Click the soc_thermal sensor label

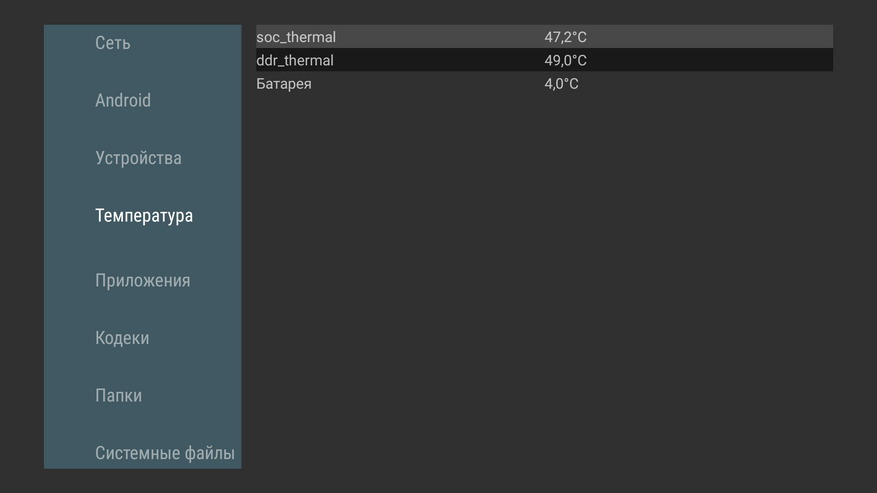pos(296,37)
